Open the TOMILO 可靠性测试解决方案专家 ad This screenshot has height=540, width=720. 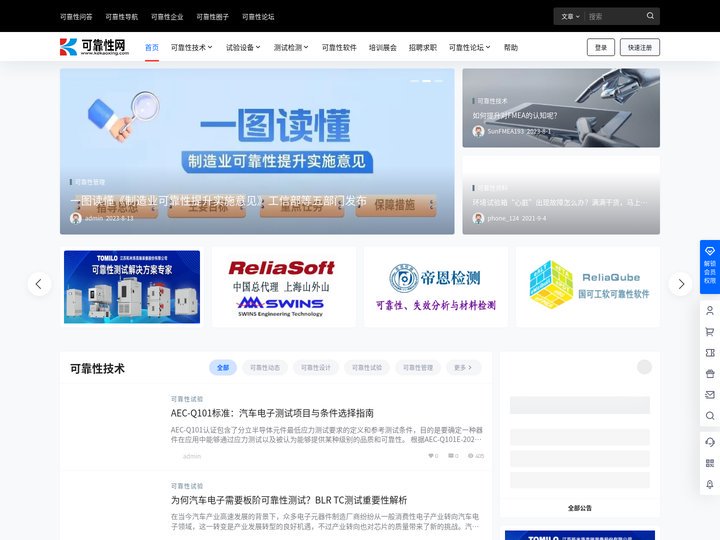coord(132,287)
